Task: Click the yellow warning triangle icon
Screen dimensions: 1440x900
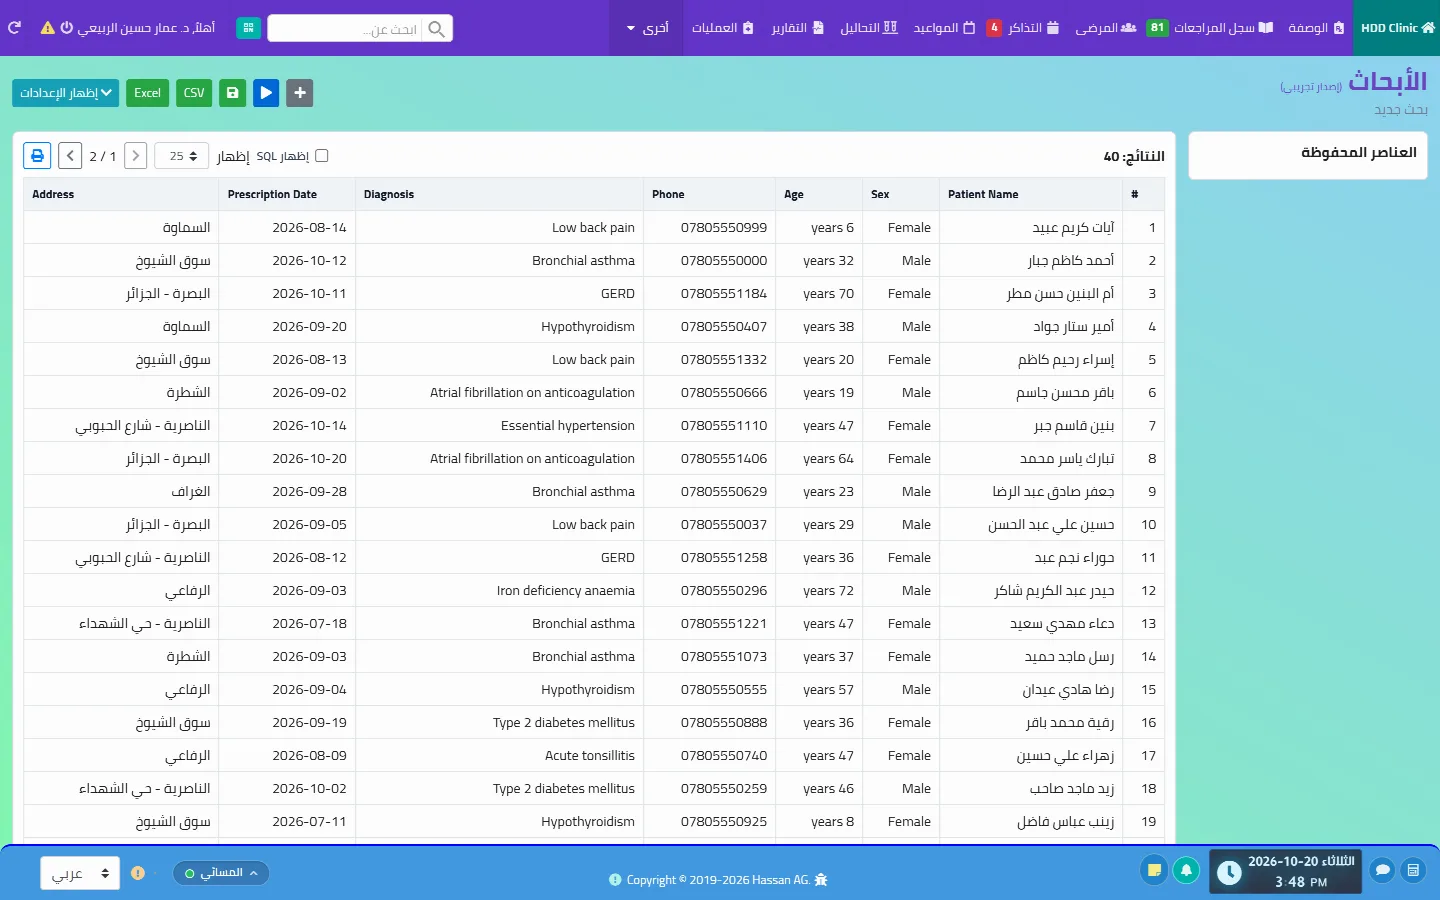Action: 47,28
